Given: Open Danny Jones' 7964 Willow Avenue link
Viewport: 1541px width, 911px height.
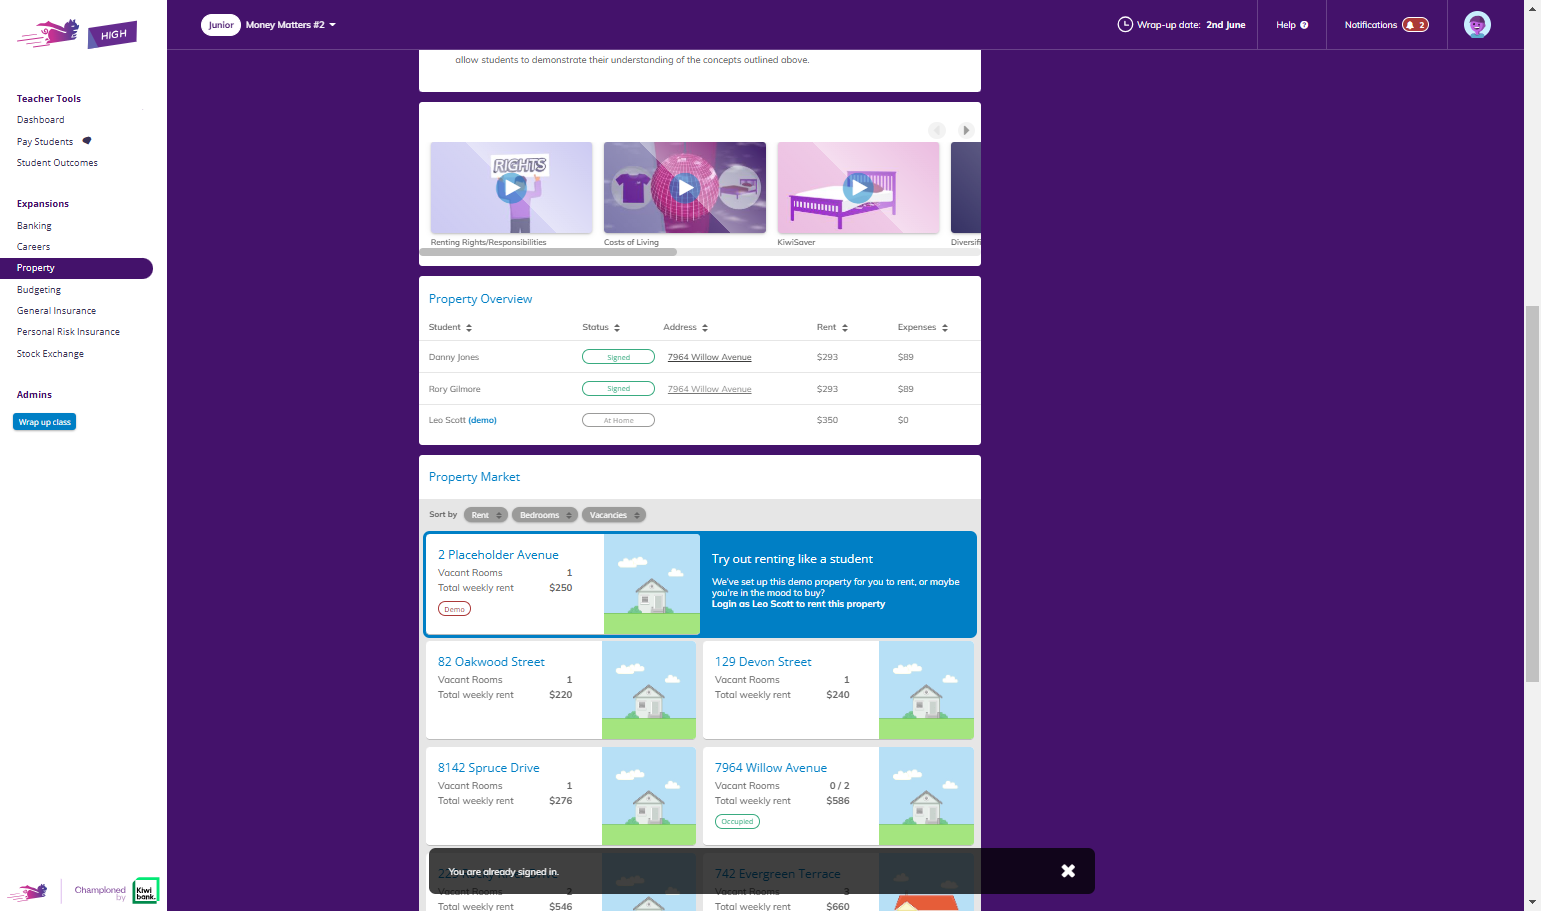Looking at the screenshot, I should 709,357.
